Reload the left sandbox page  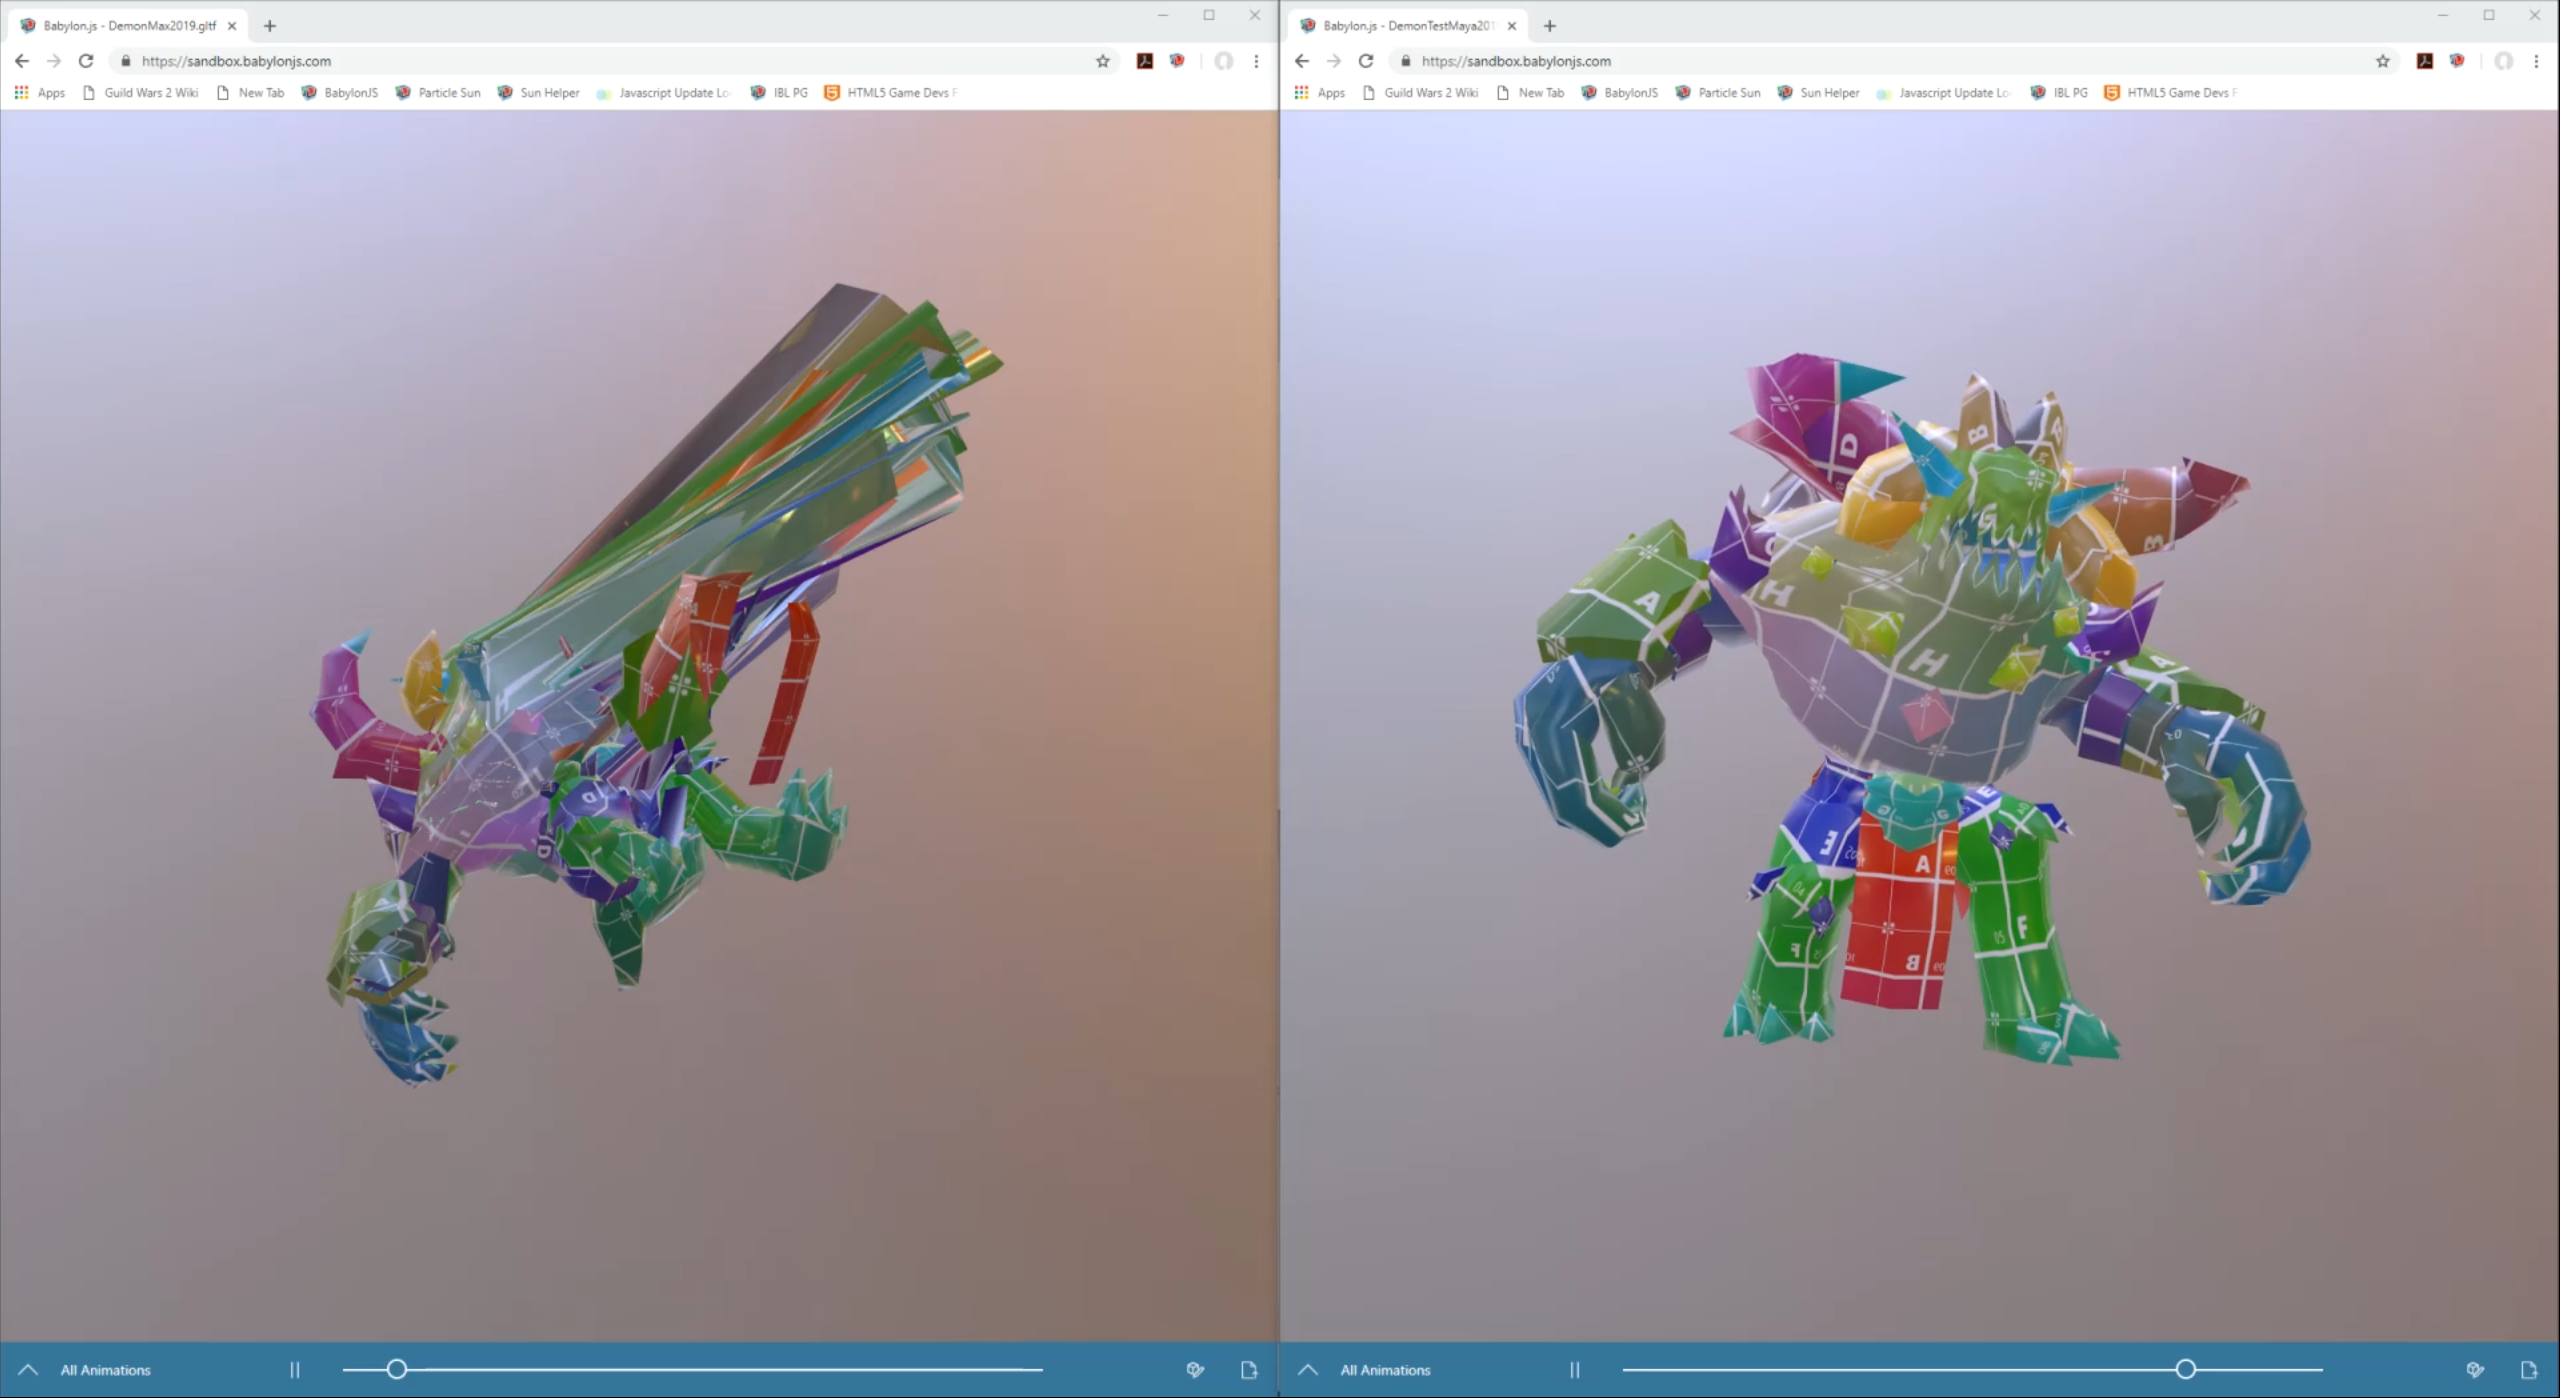(86, 61)
